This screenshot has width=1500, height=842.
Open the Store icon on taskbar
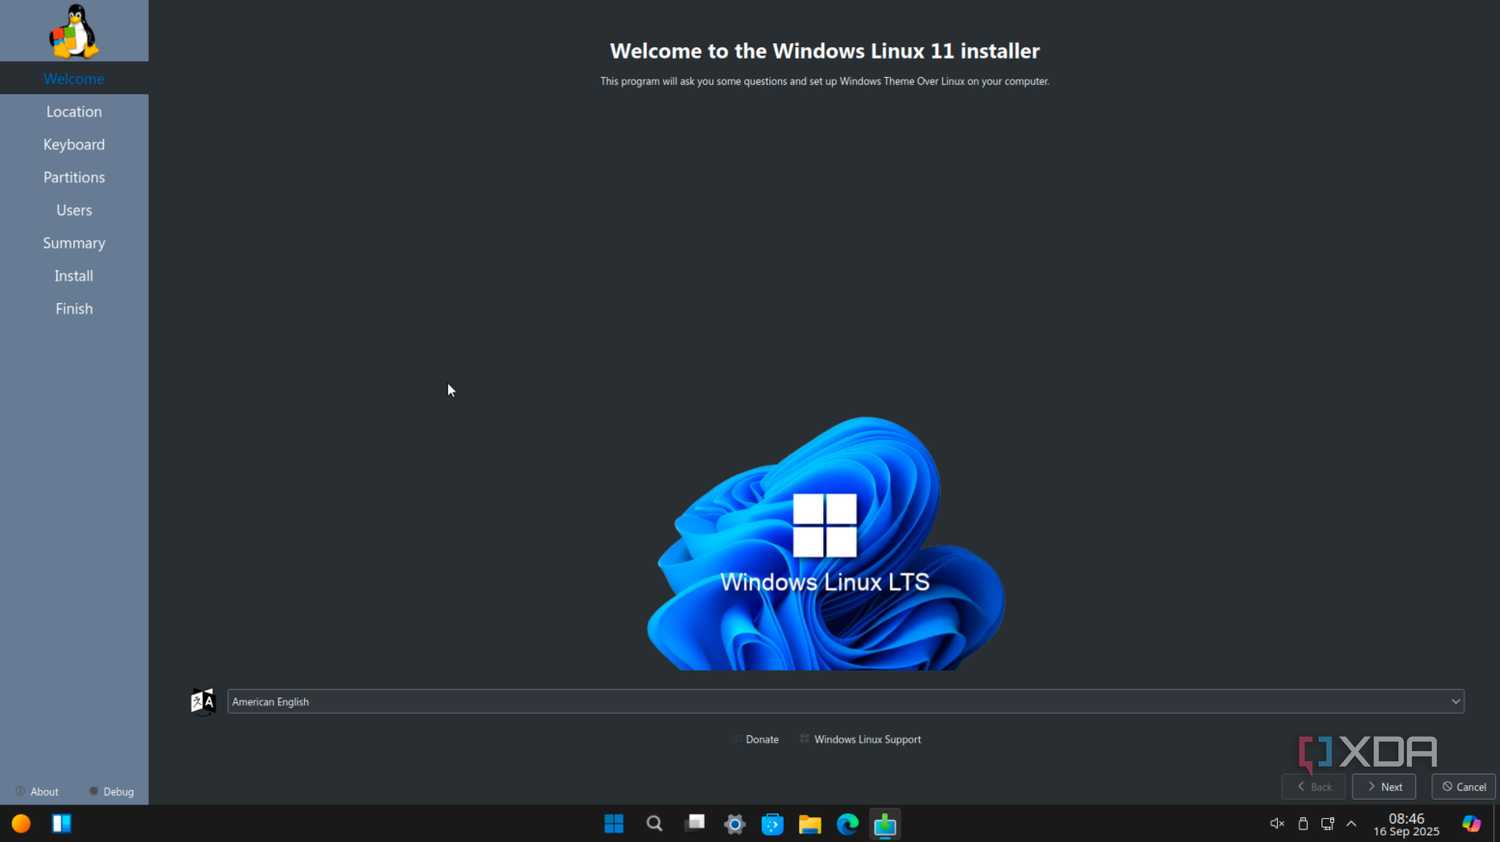coord(772,824)
